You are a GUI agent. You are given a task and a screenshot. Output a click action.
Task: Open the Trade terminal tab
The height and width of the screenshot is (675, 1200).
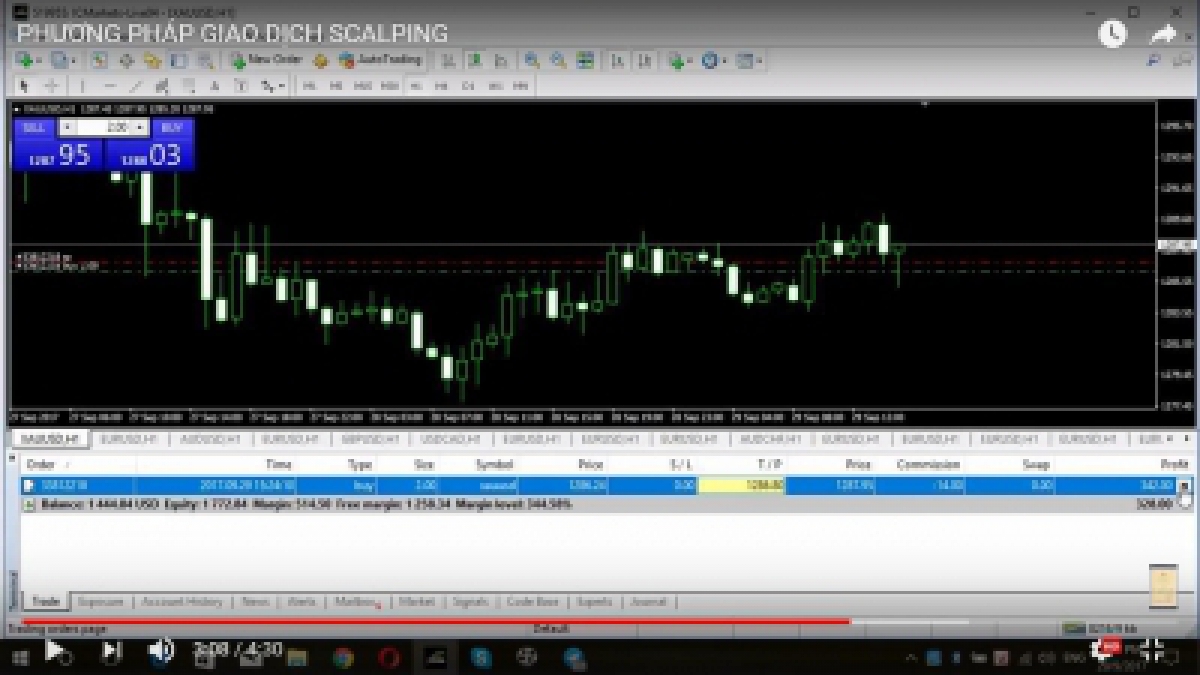46,602
